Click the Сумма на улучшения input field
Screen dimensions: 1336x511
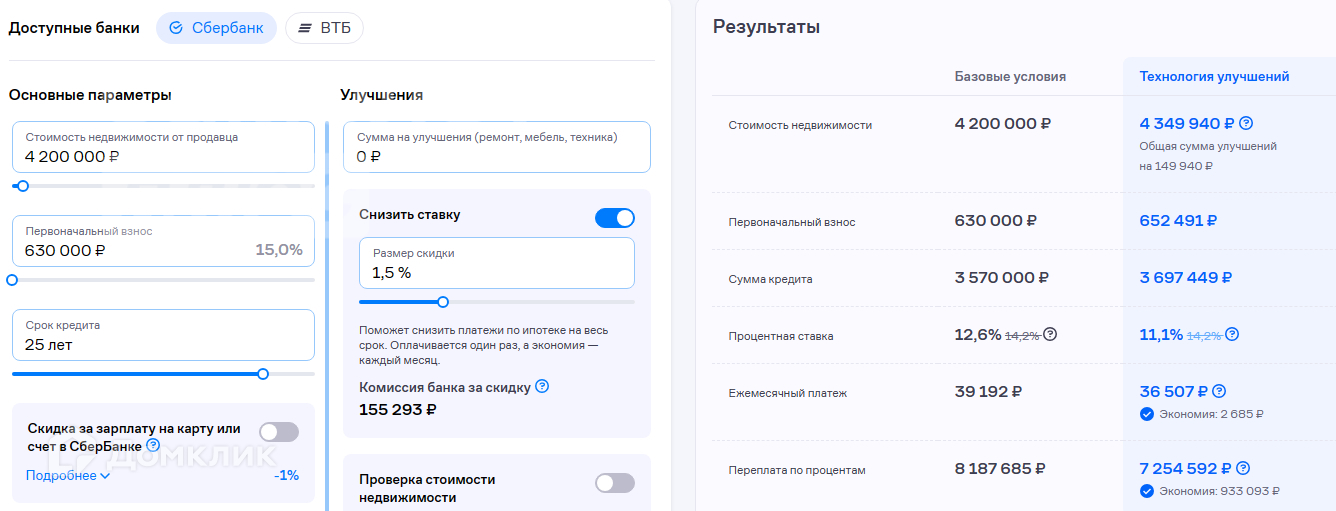pos(496,147)
